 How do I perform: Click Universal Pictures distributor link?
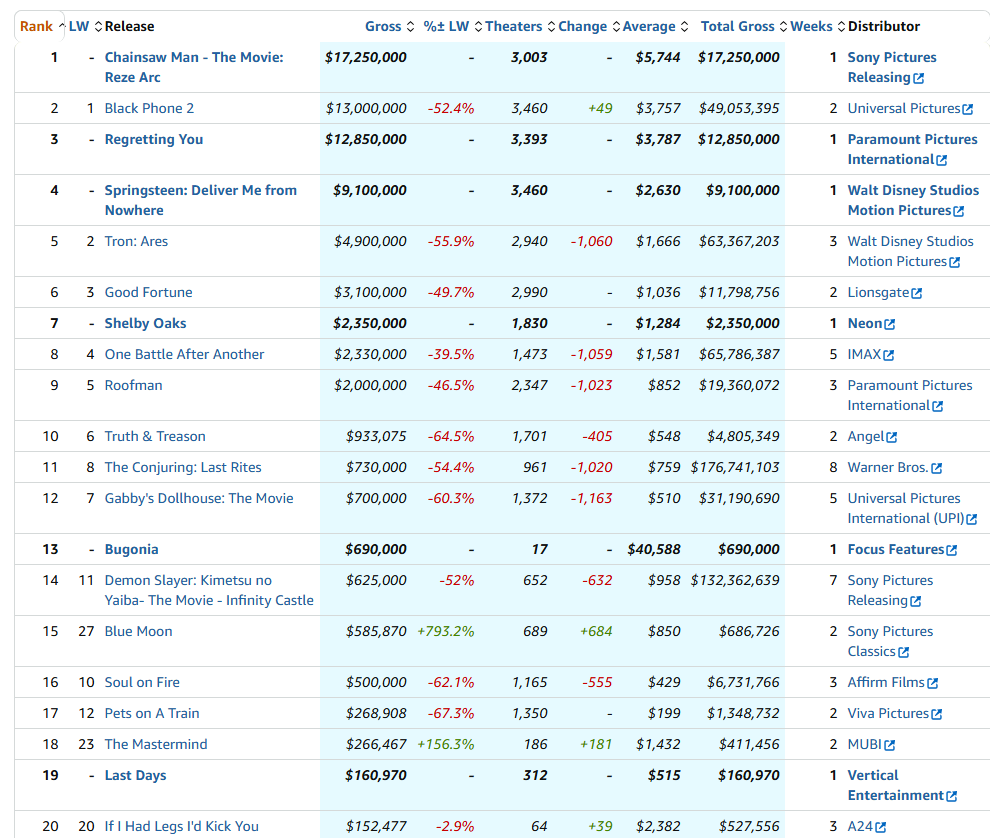coord(904,108)
